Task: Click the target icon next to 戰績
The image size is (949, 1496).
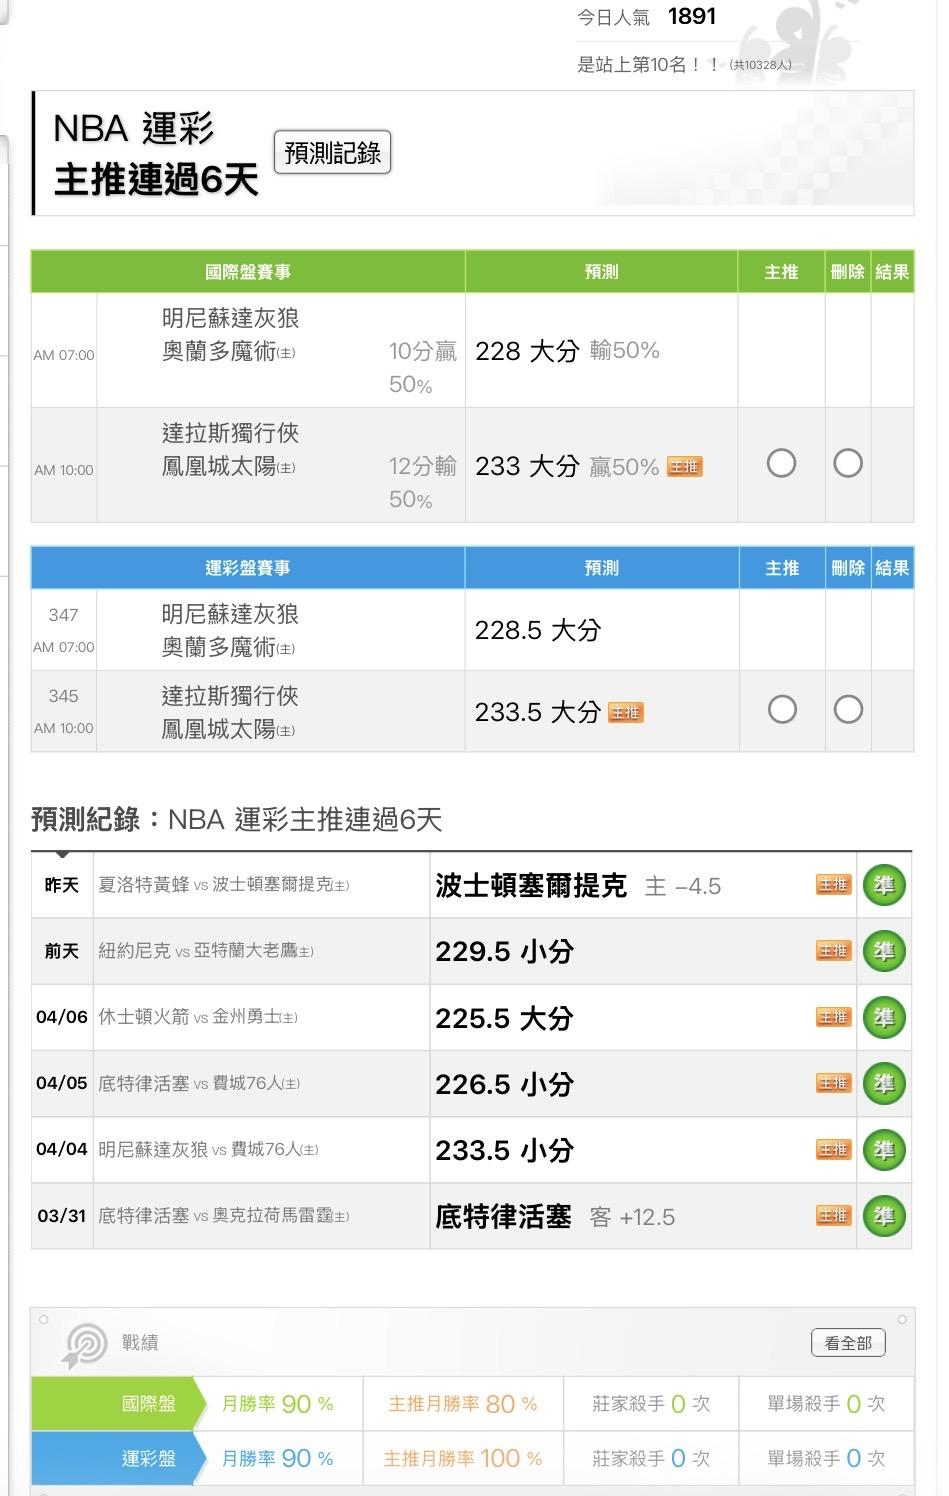Action: pos(84,1345)
